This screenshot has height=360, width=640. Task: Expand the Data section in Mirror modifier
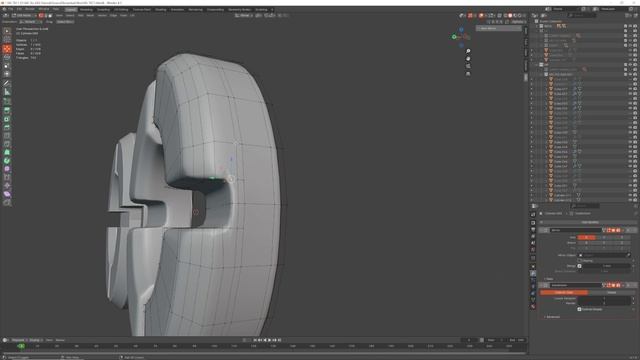[549, 279]
